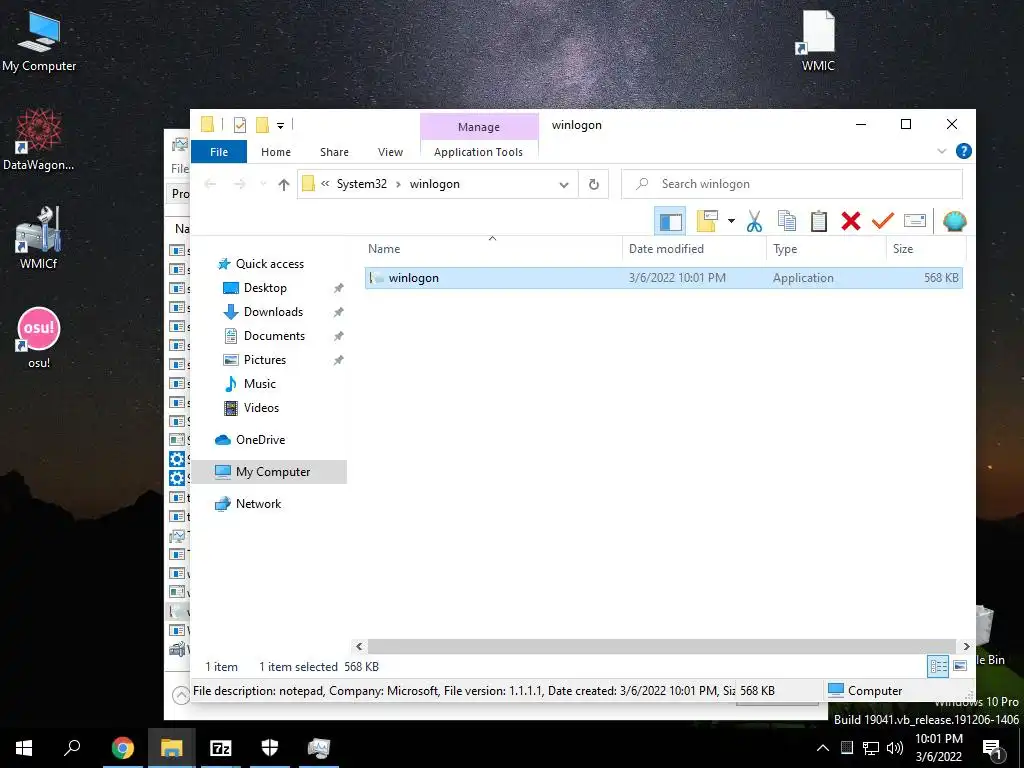The width and height of the screenshot is (1024, 768).
Task: Open the recent locations dropdown
Action: 263,184
